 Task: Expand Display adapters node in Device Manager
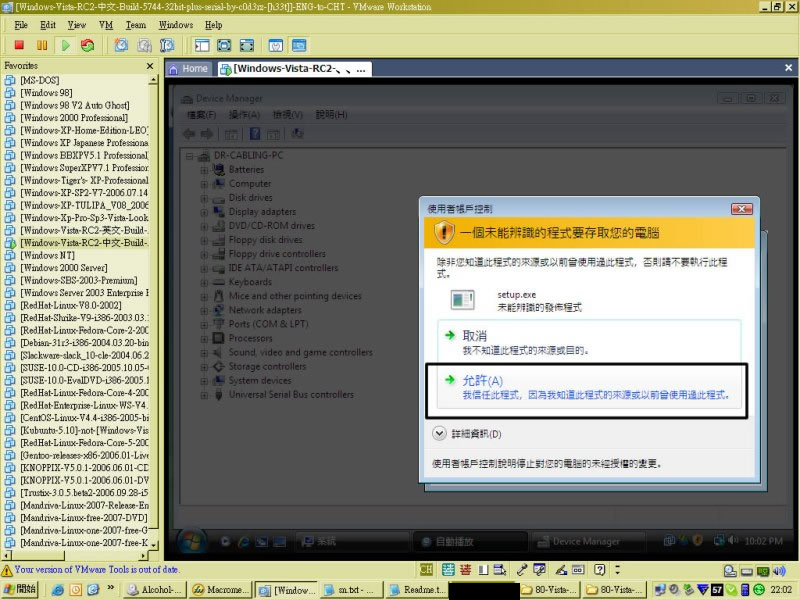click(x=204, y=212)
